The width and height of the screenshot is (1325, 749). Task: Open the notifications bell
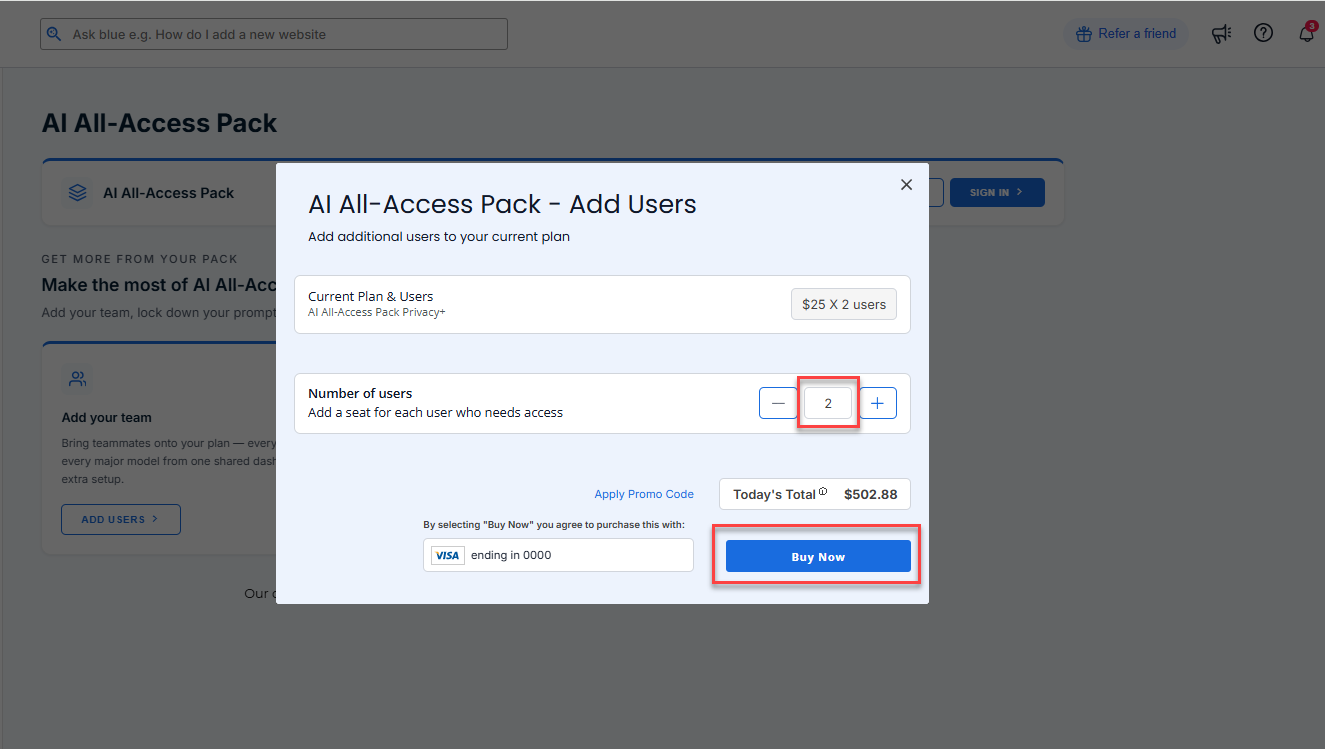click(1307, 34)
